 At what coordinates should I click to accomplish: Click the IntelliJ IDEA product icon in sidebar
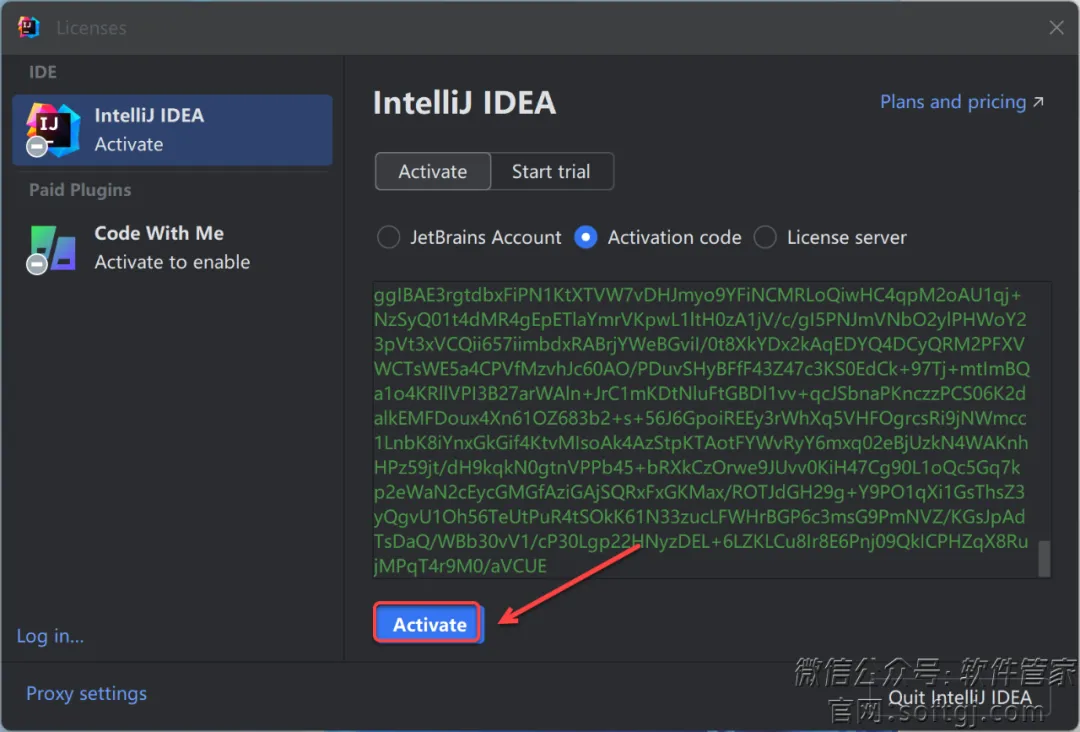pos(52,130)
